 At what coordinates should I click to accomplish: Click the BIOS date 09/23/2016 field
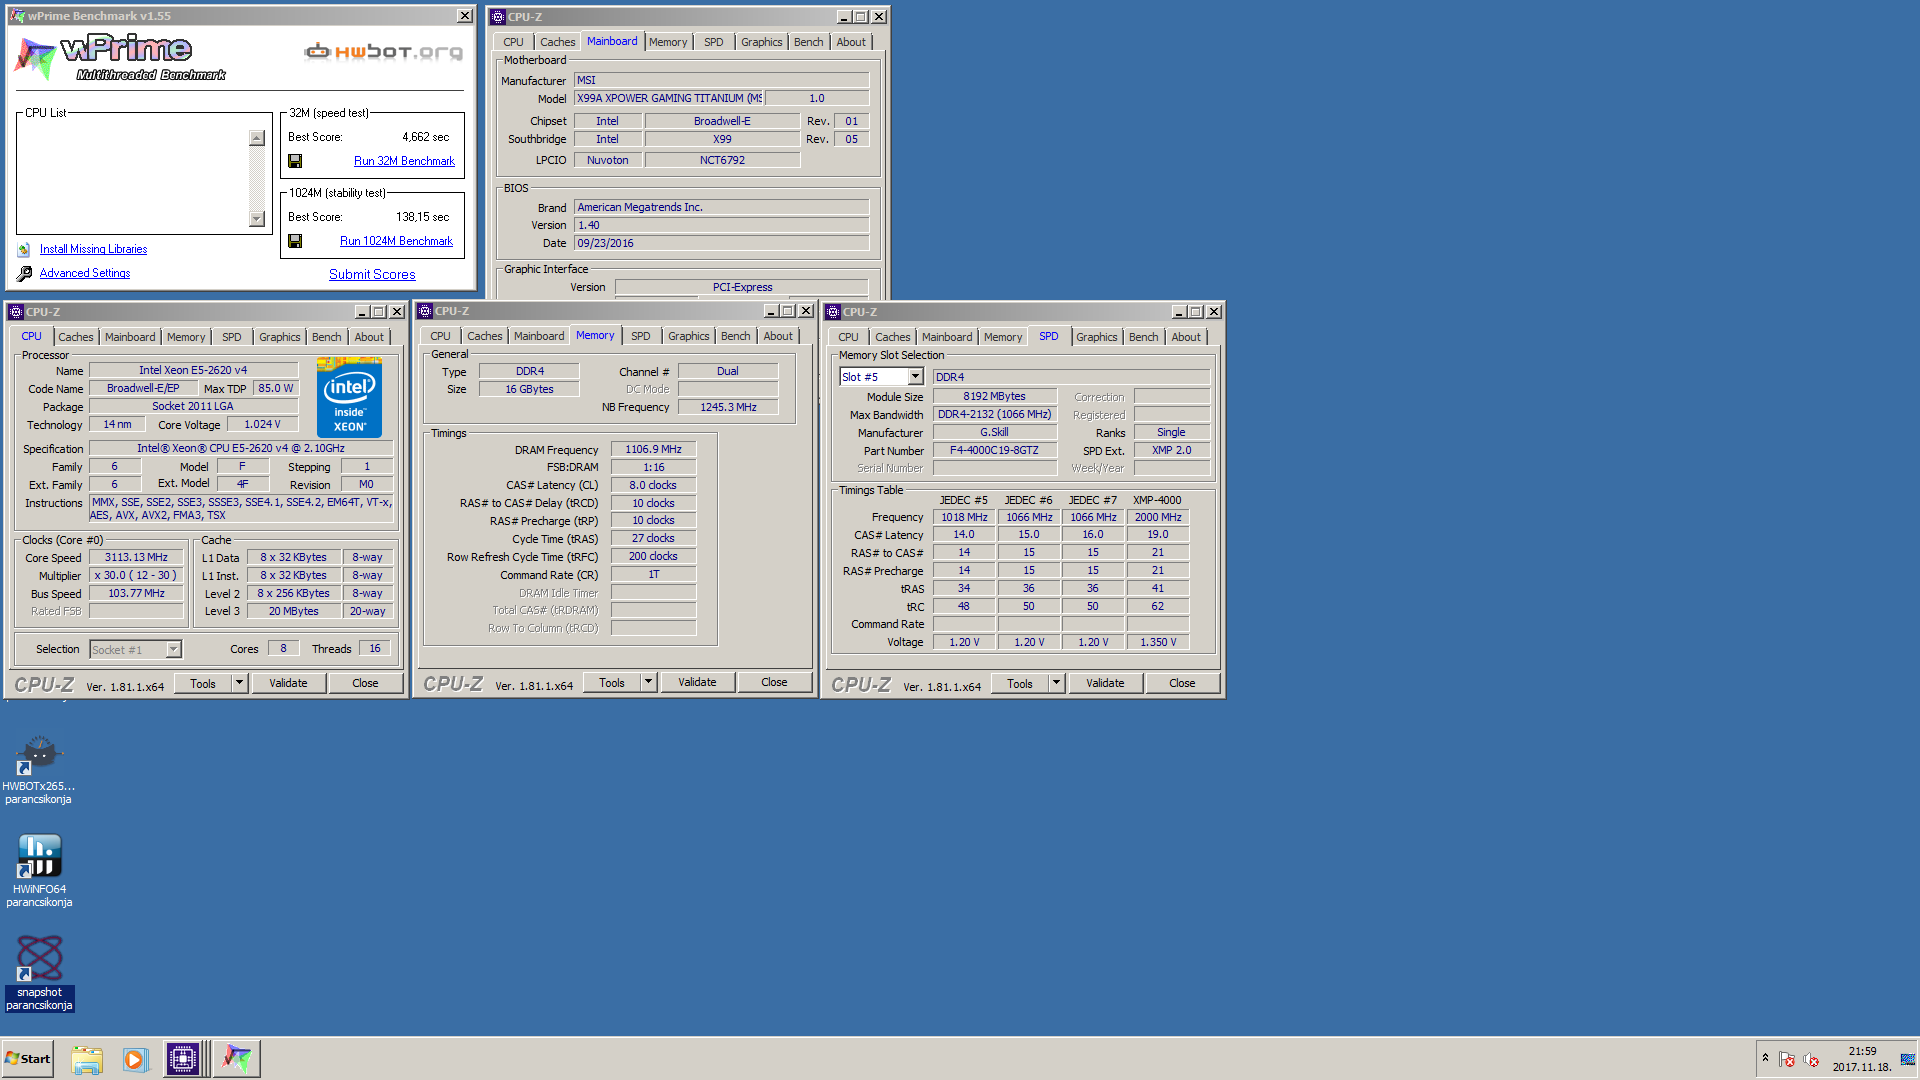click(721, 243)
